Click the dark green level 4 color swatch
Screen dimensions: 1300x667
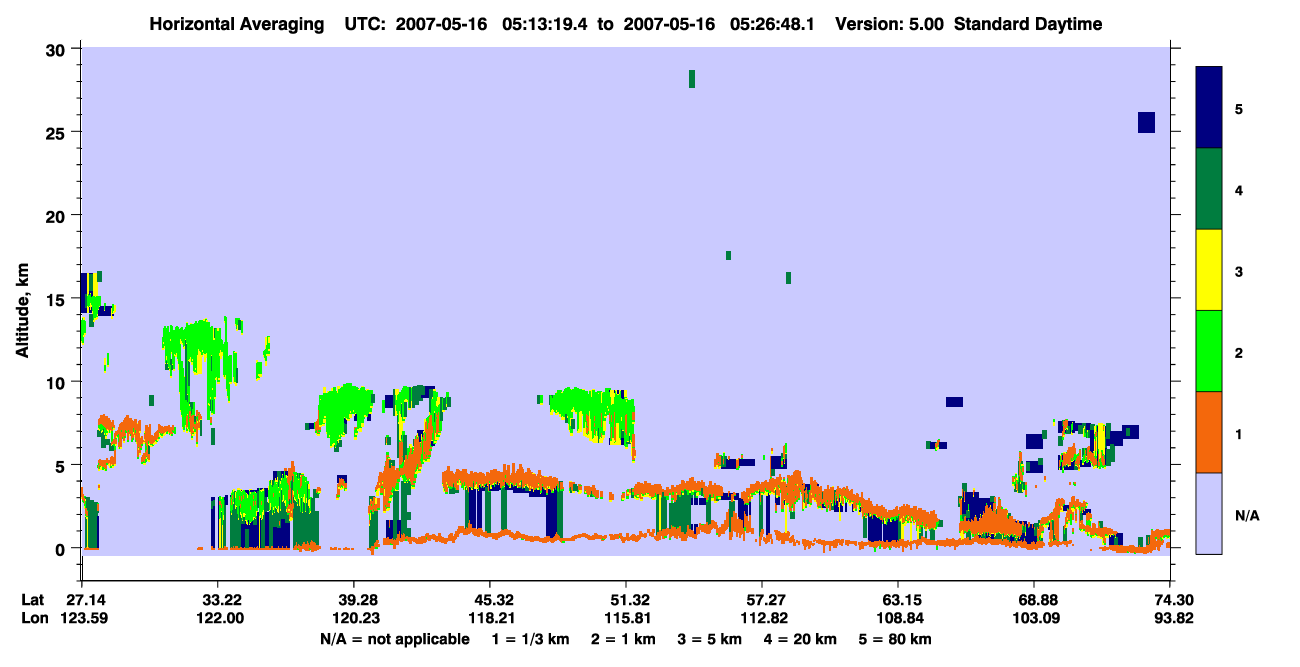1209,189
